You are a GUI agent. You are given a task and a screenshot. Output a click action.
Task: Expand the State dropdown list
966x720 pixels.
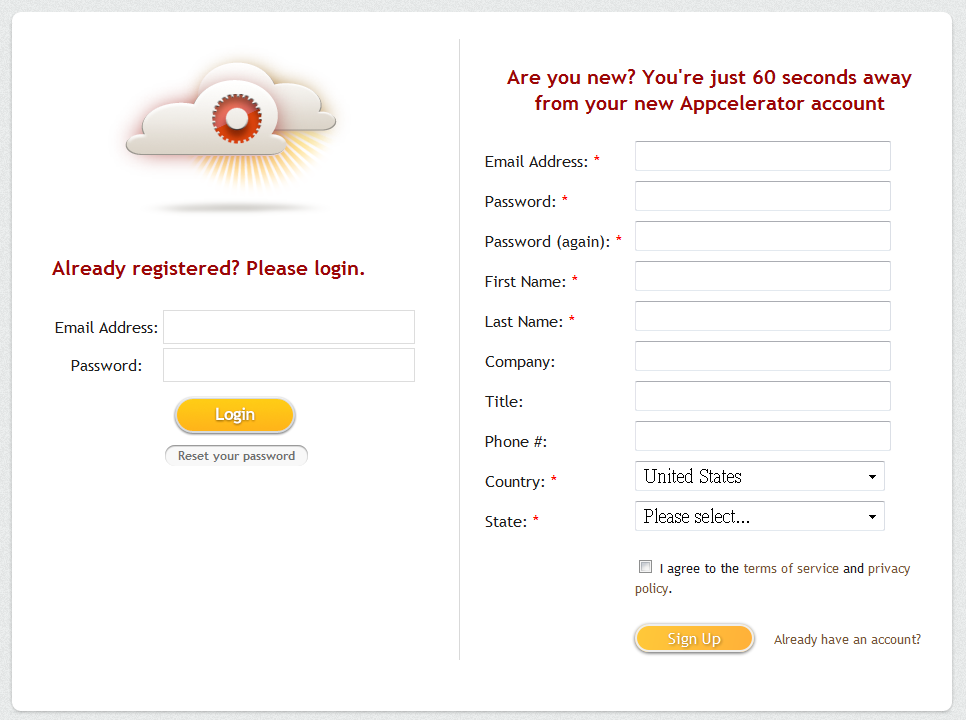[x=759, y=516]
